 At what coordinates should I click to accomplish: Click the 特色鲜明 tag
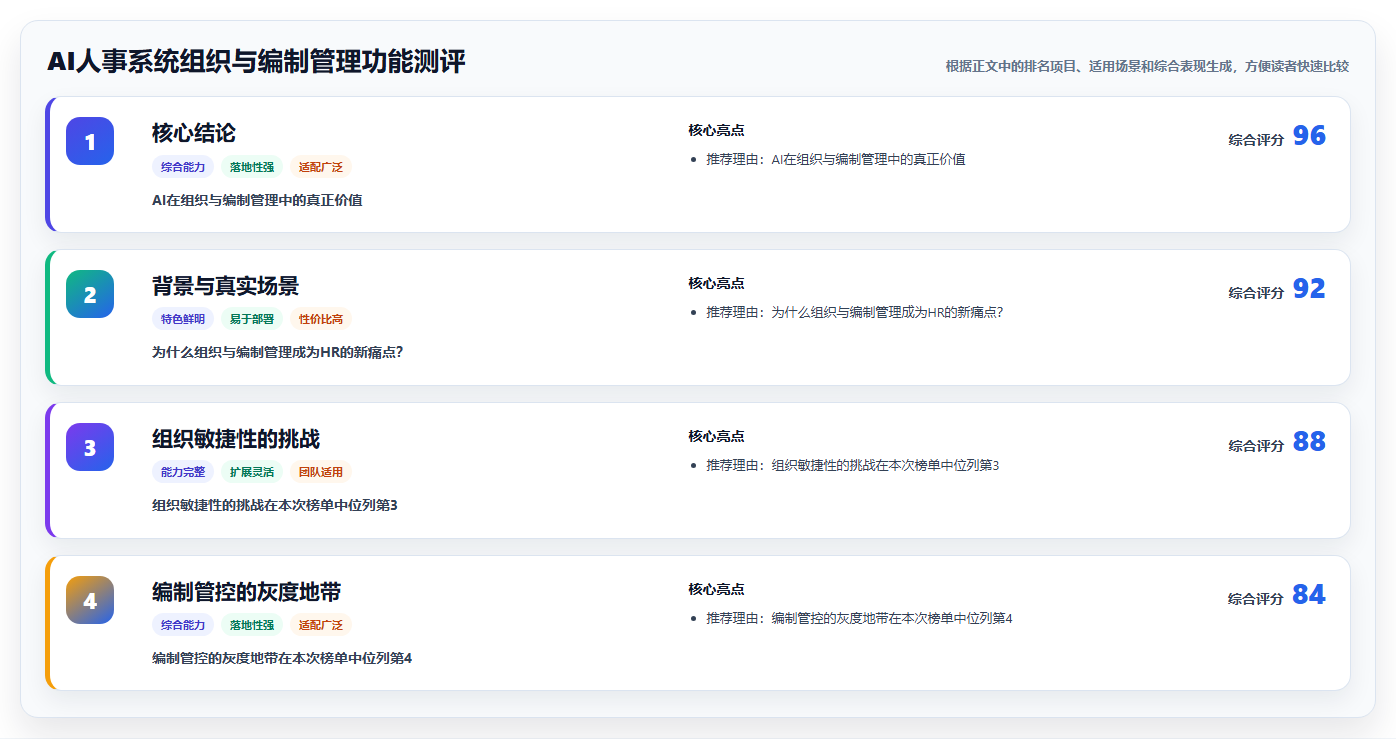pos(183,320)
